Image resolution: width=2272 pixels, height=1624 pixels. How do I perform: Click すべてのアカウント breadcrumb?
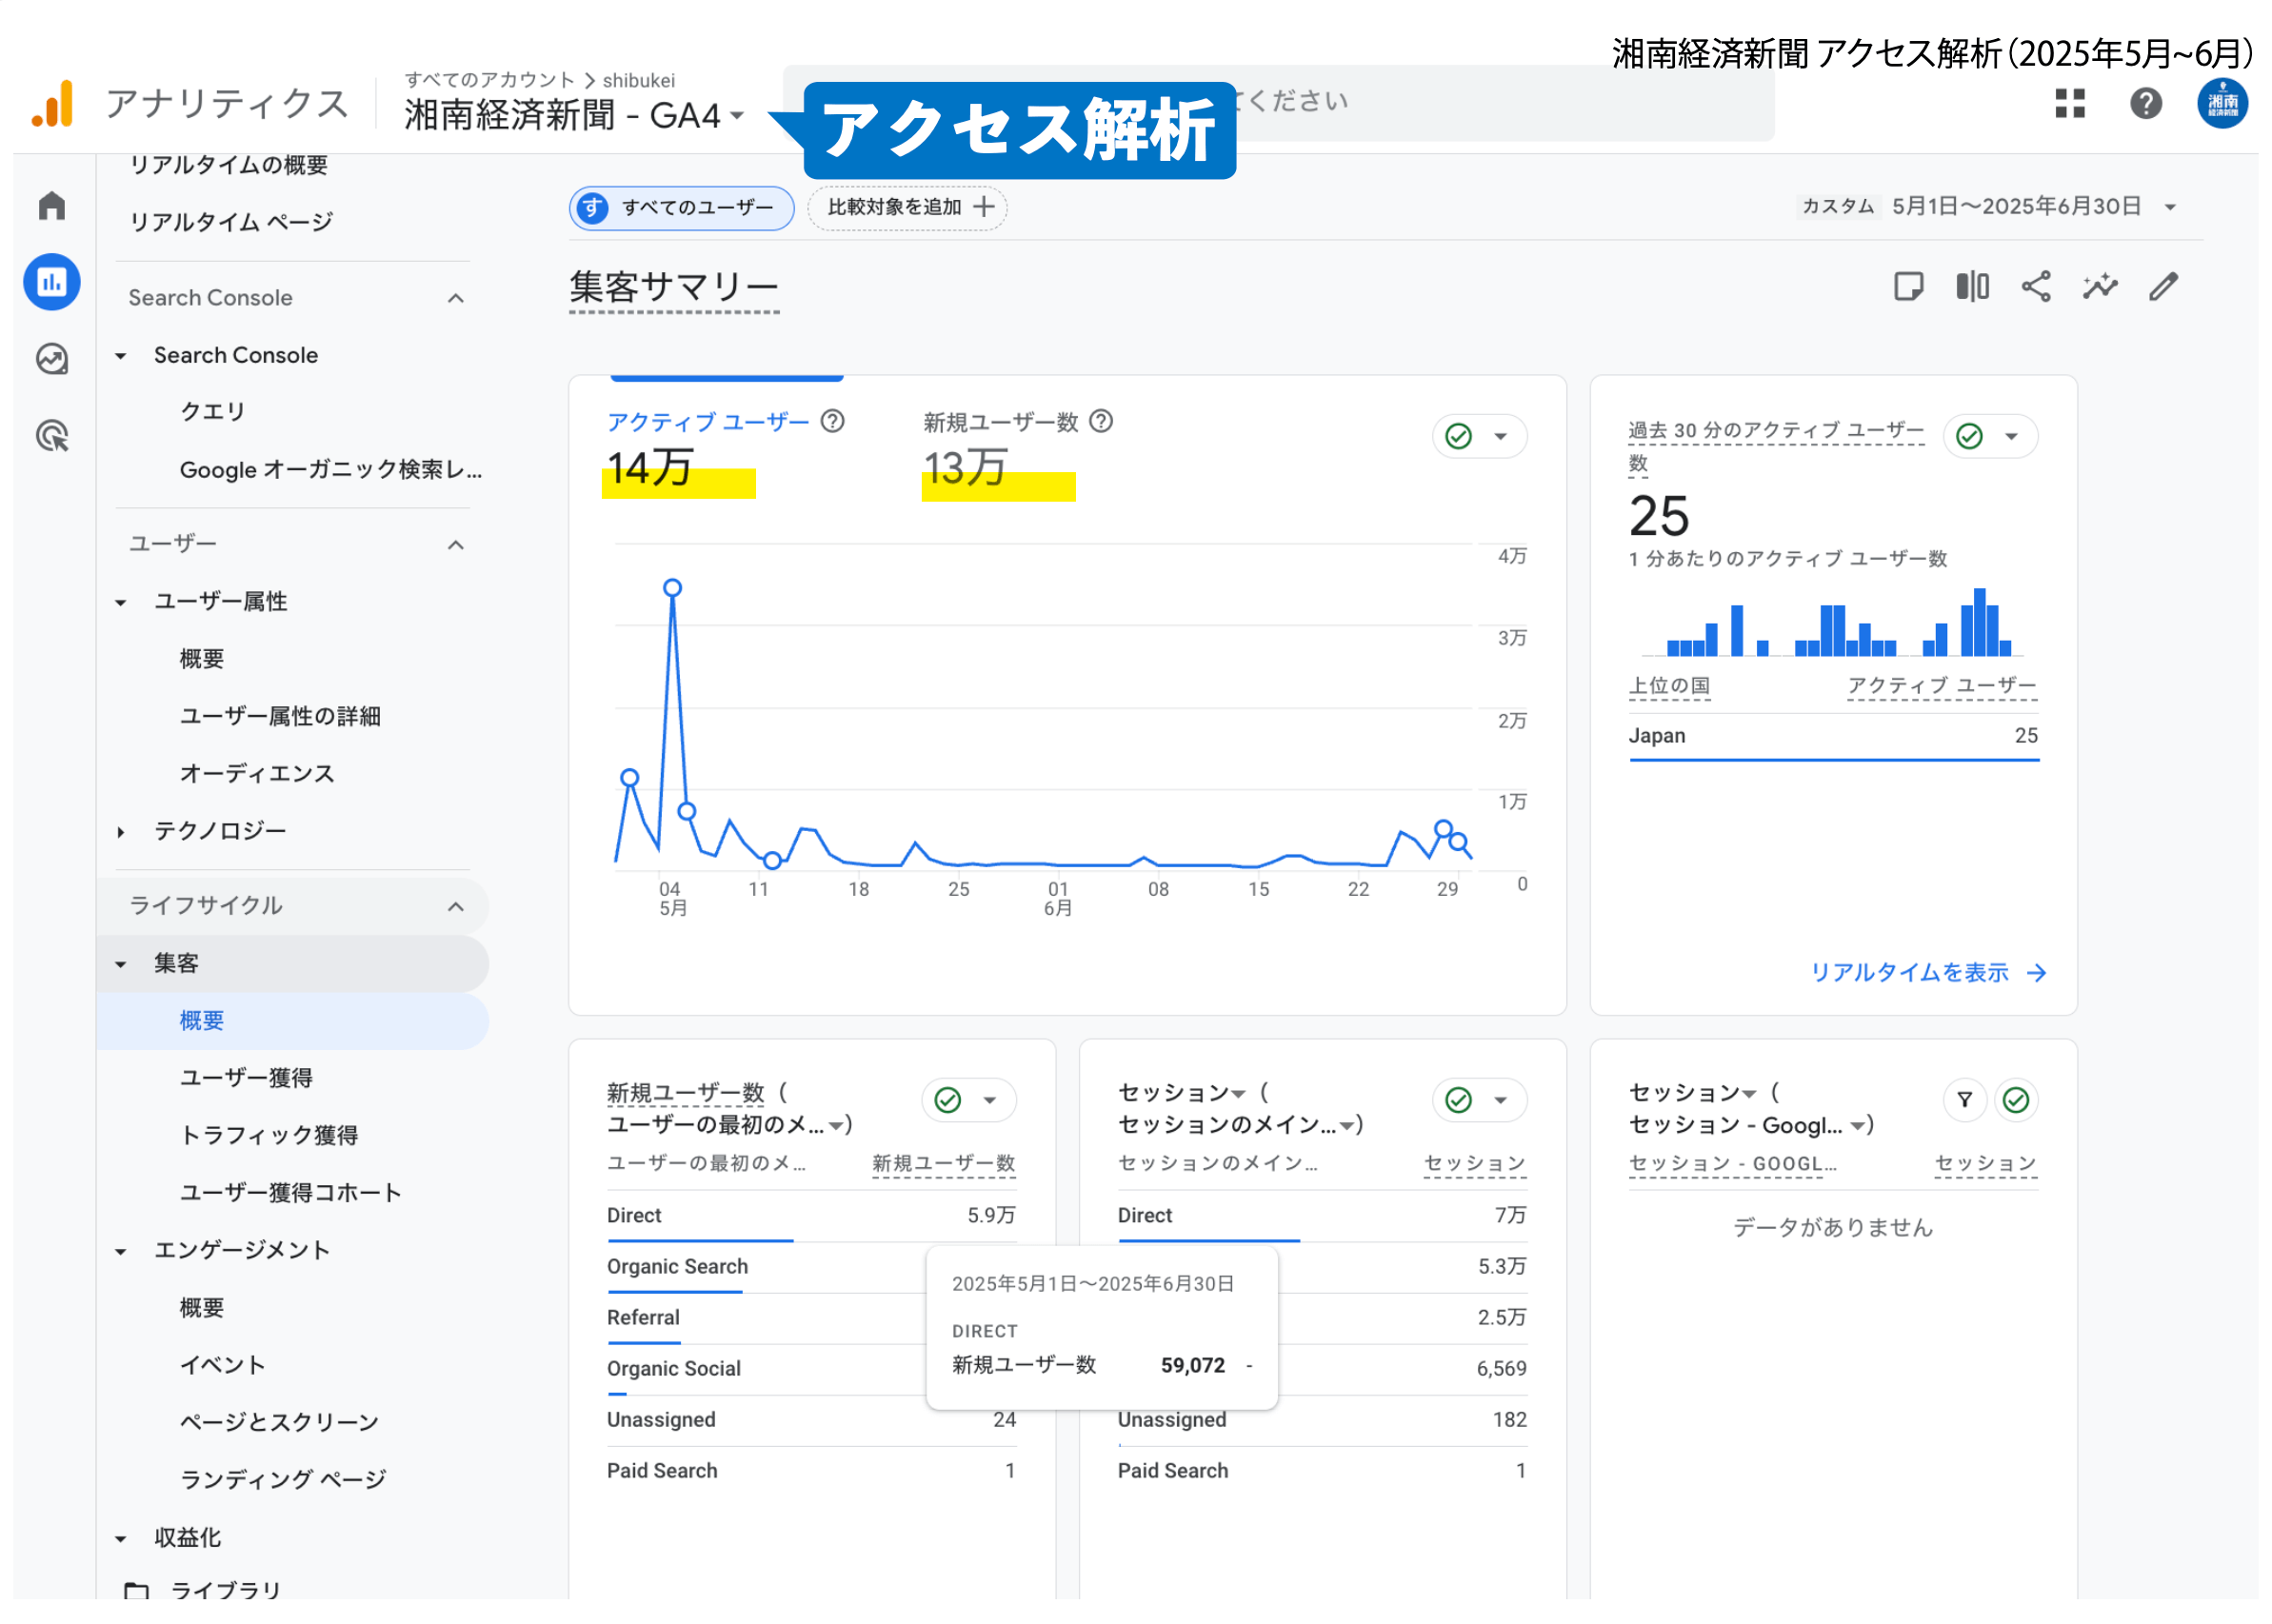[x=490, y=80]
